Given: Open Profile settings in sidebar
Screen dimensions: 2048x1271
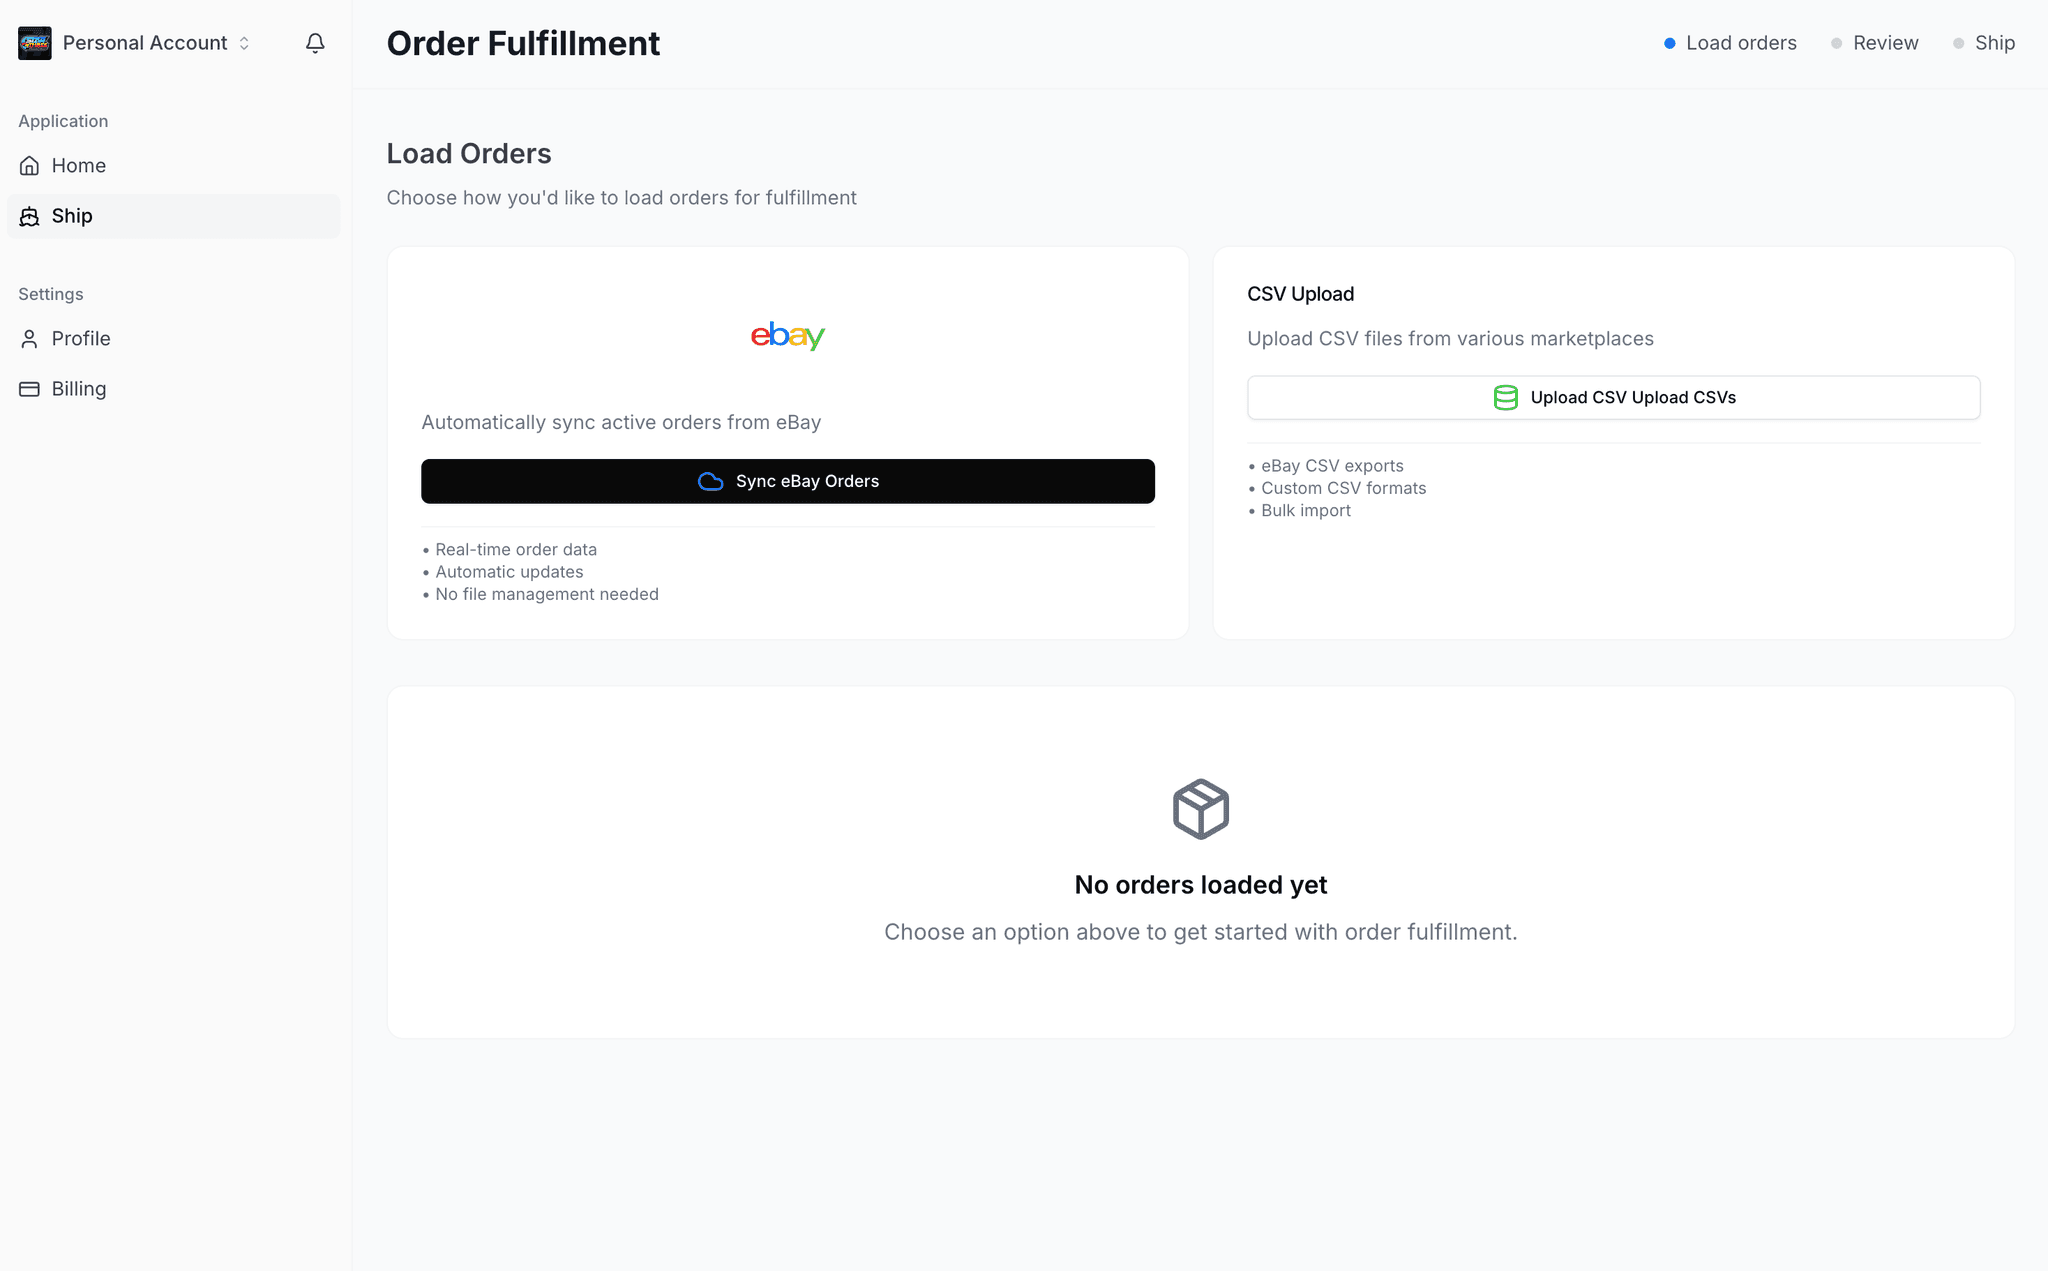Looking at the screenshot, I should pyautogui.click(x=81, y=339).
